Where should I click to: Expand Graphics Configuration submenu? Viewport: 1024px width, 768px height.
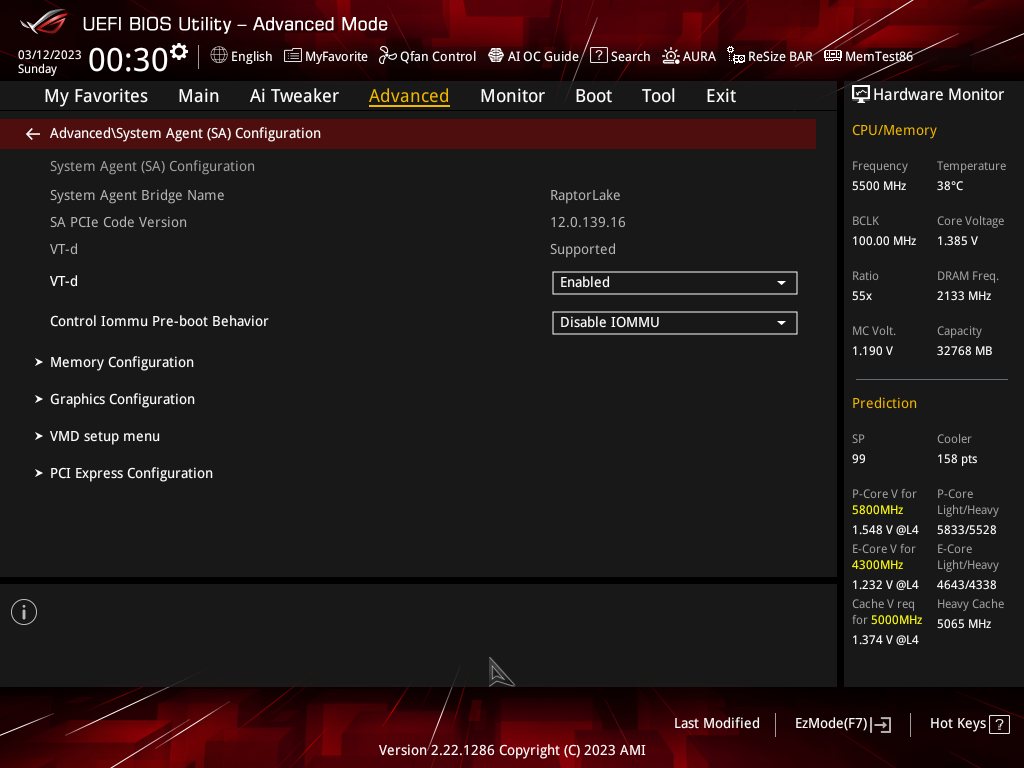(x=122, y=399)
